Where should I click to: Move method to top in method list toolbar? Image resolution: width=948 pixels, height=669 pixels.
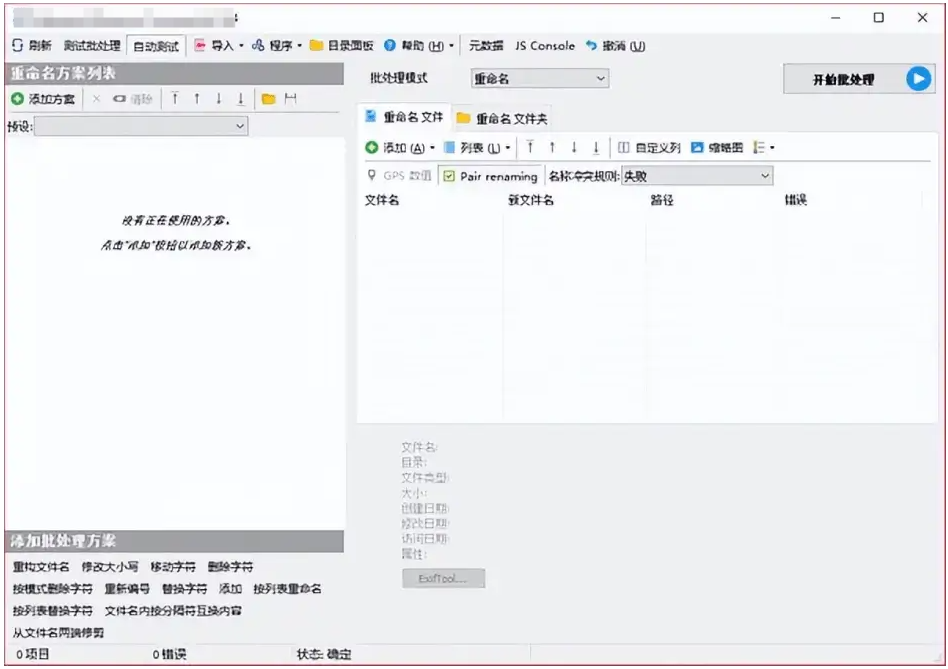175,98
